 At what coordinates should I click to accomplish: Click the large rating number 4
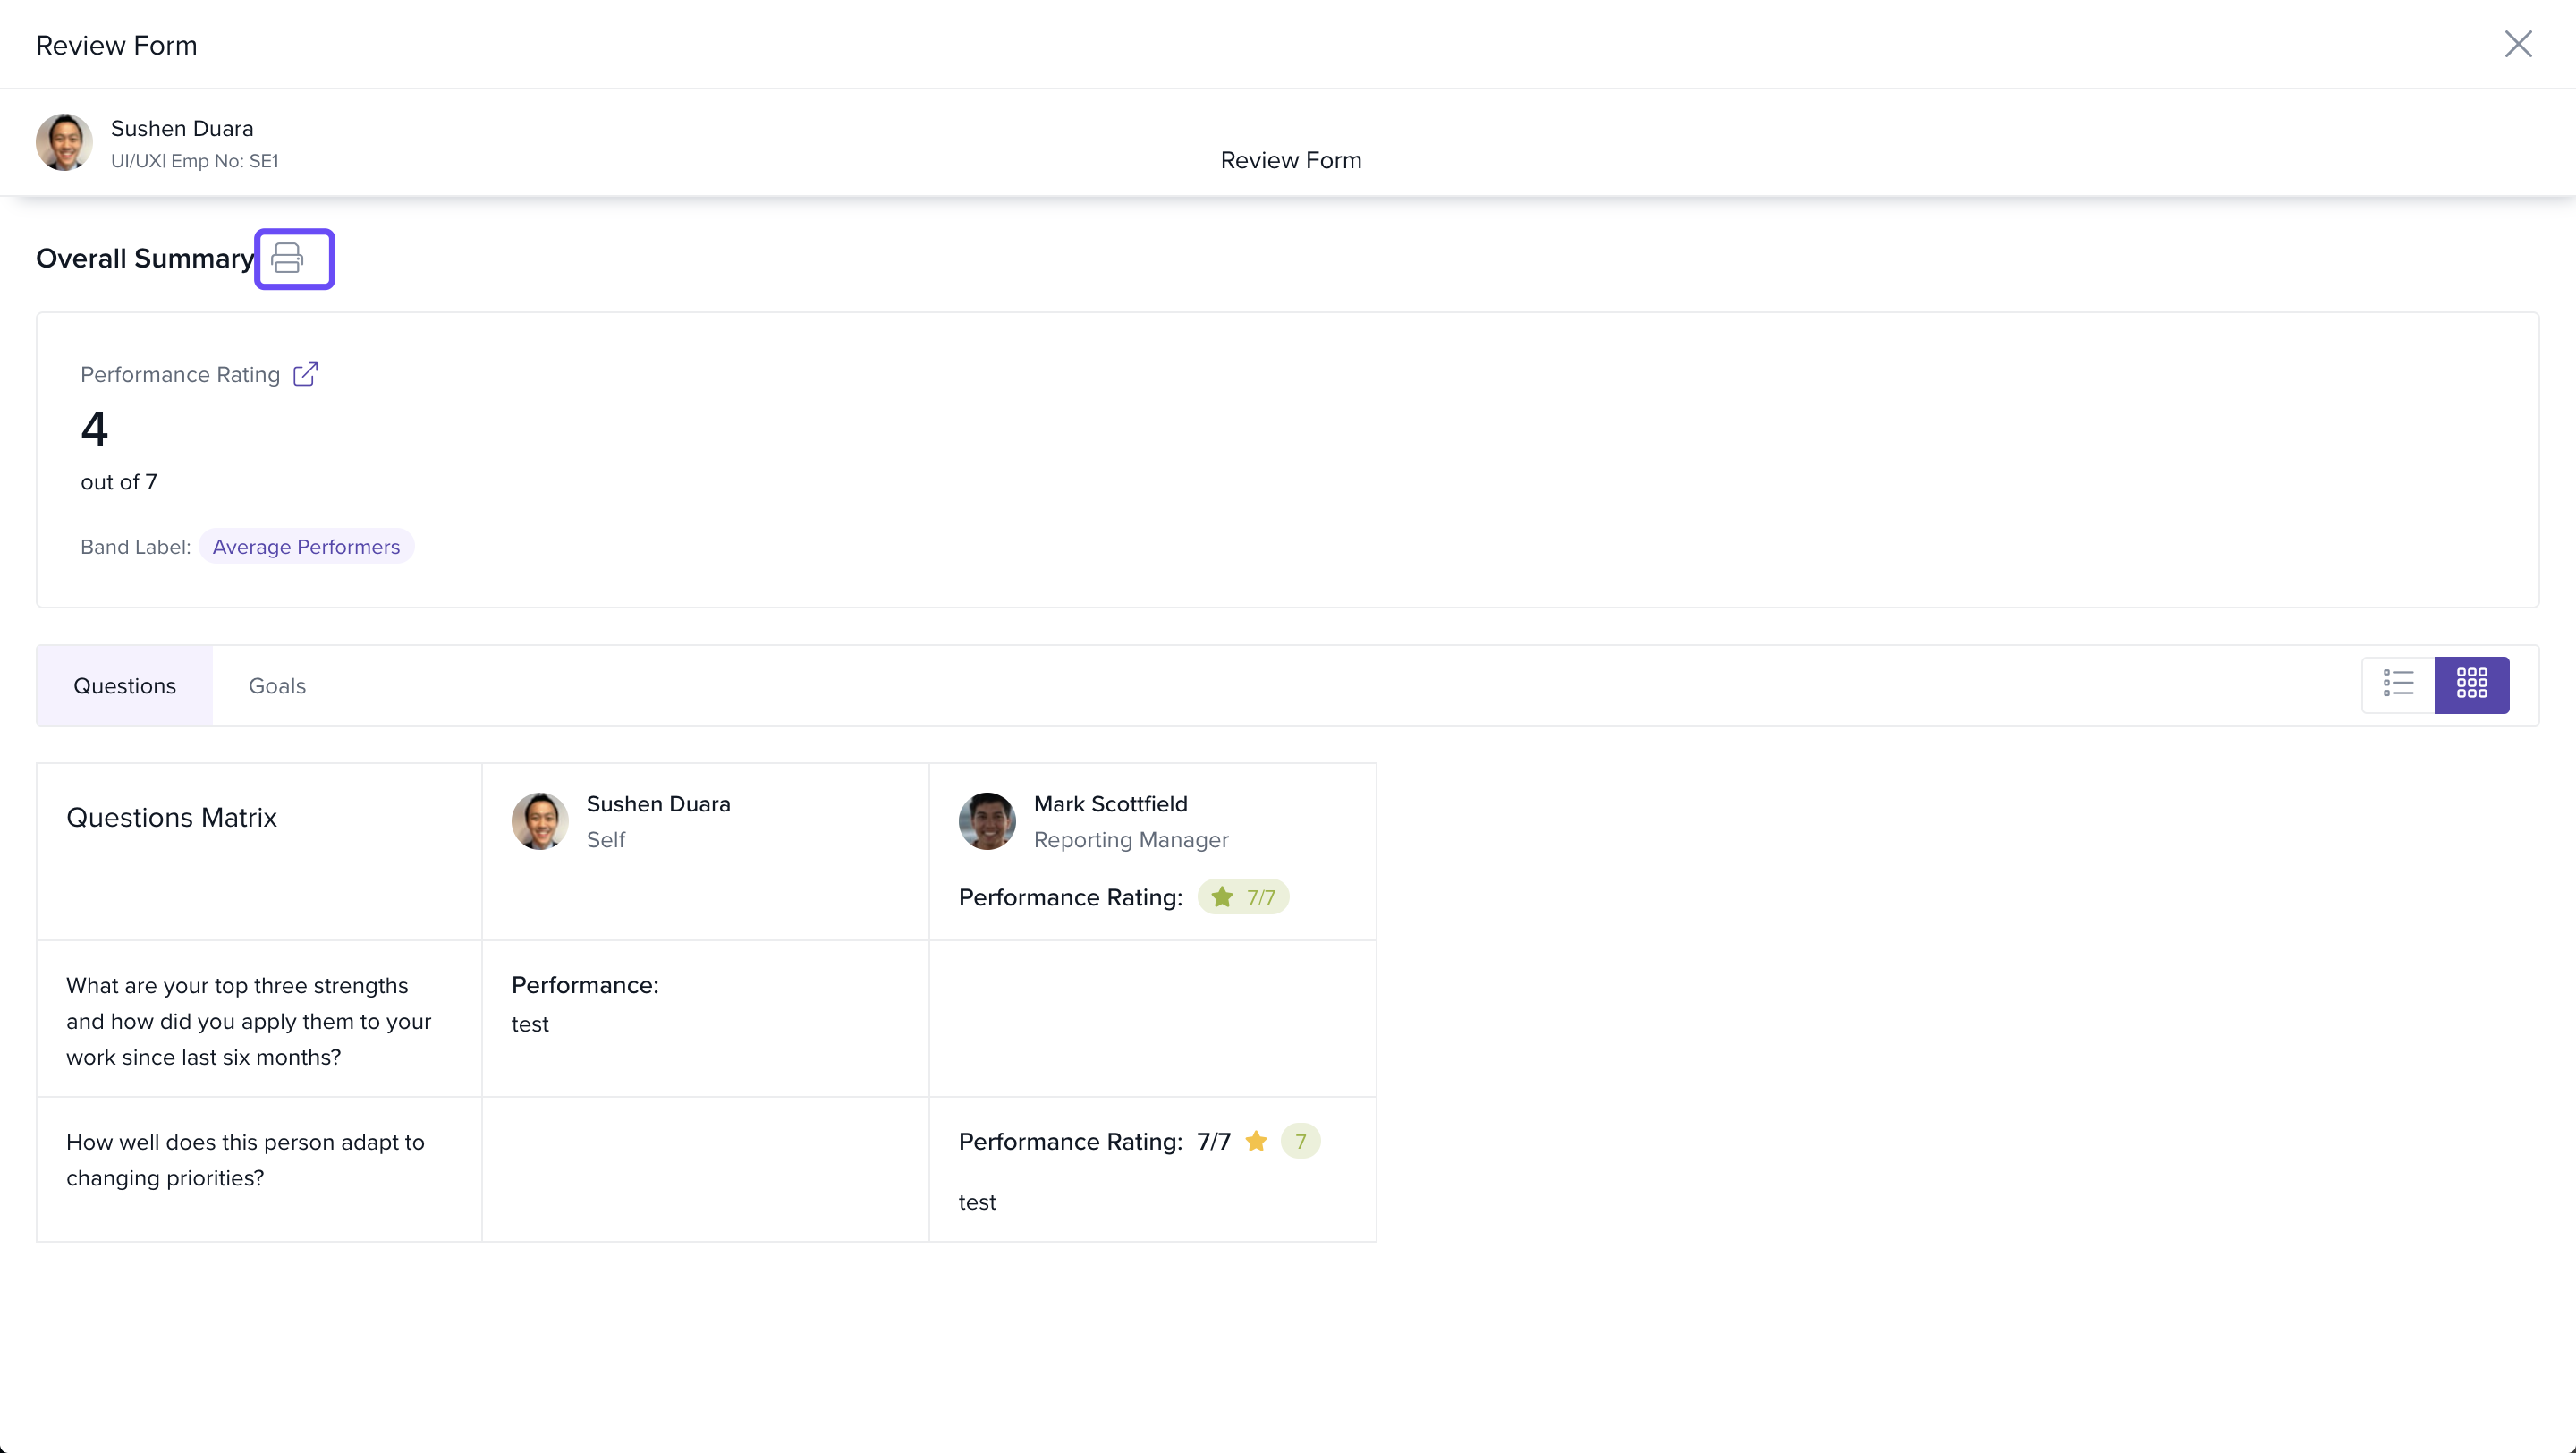(94, 429)
